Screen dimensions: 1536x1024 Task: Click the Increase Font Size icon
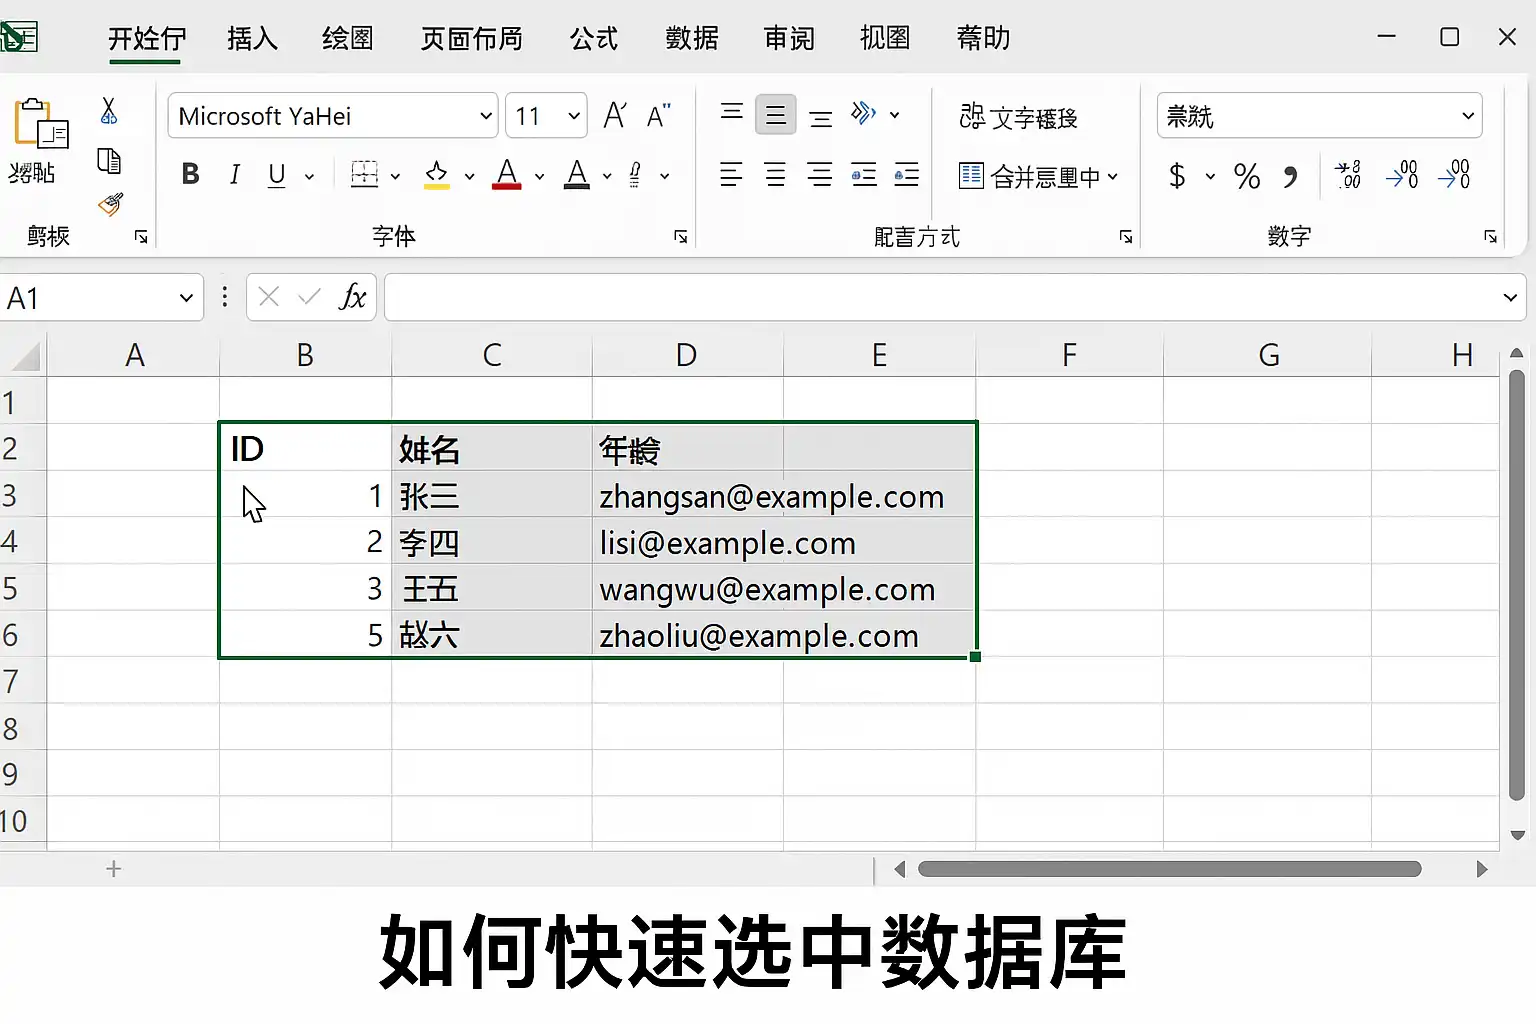point(615,116)
